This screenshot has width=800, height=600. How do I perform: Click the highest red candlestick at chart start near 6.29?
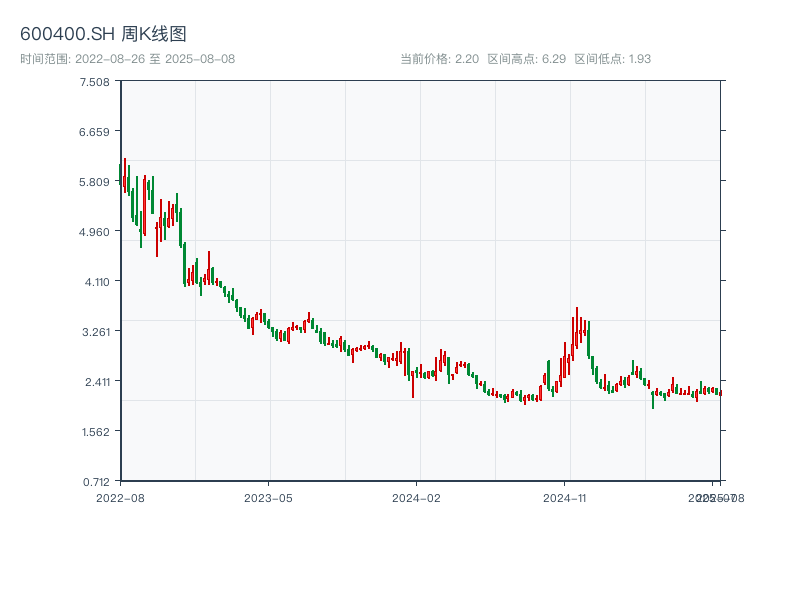click(x=124, y=175)
